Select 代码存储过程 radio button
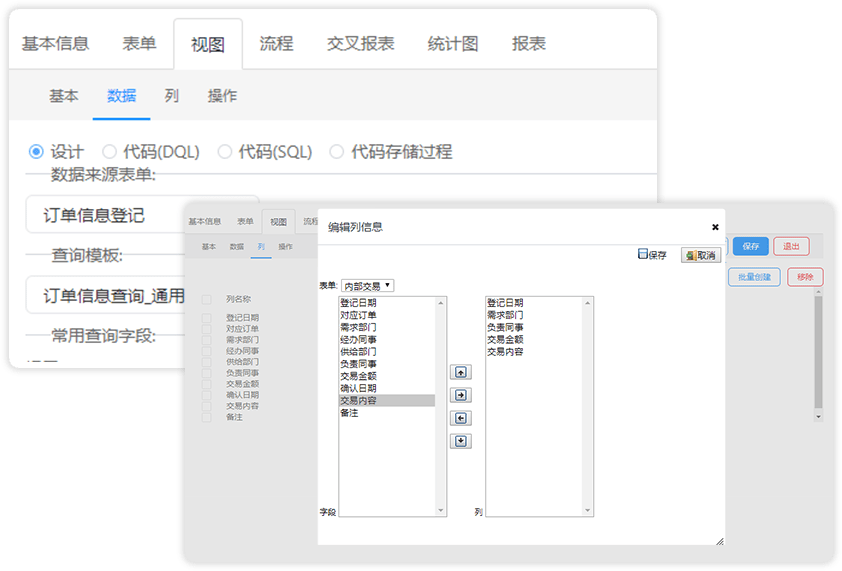Screen dimensions: 842x571 (337, 152)
